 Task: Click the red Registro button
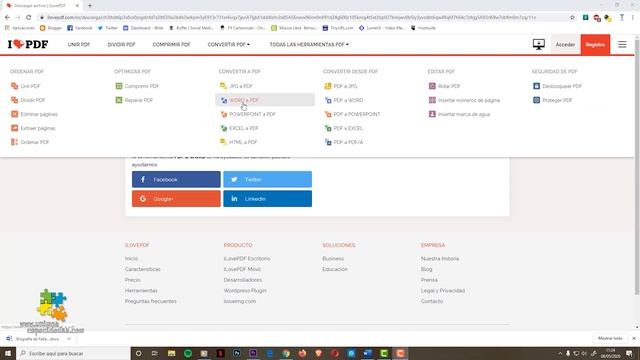595,44
